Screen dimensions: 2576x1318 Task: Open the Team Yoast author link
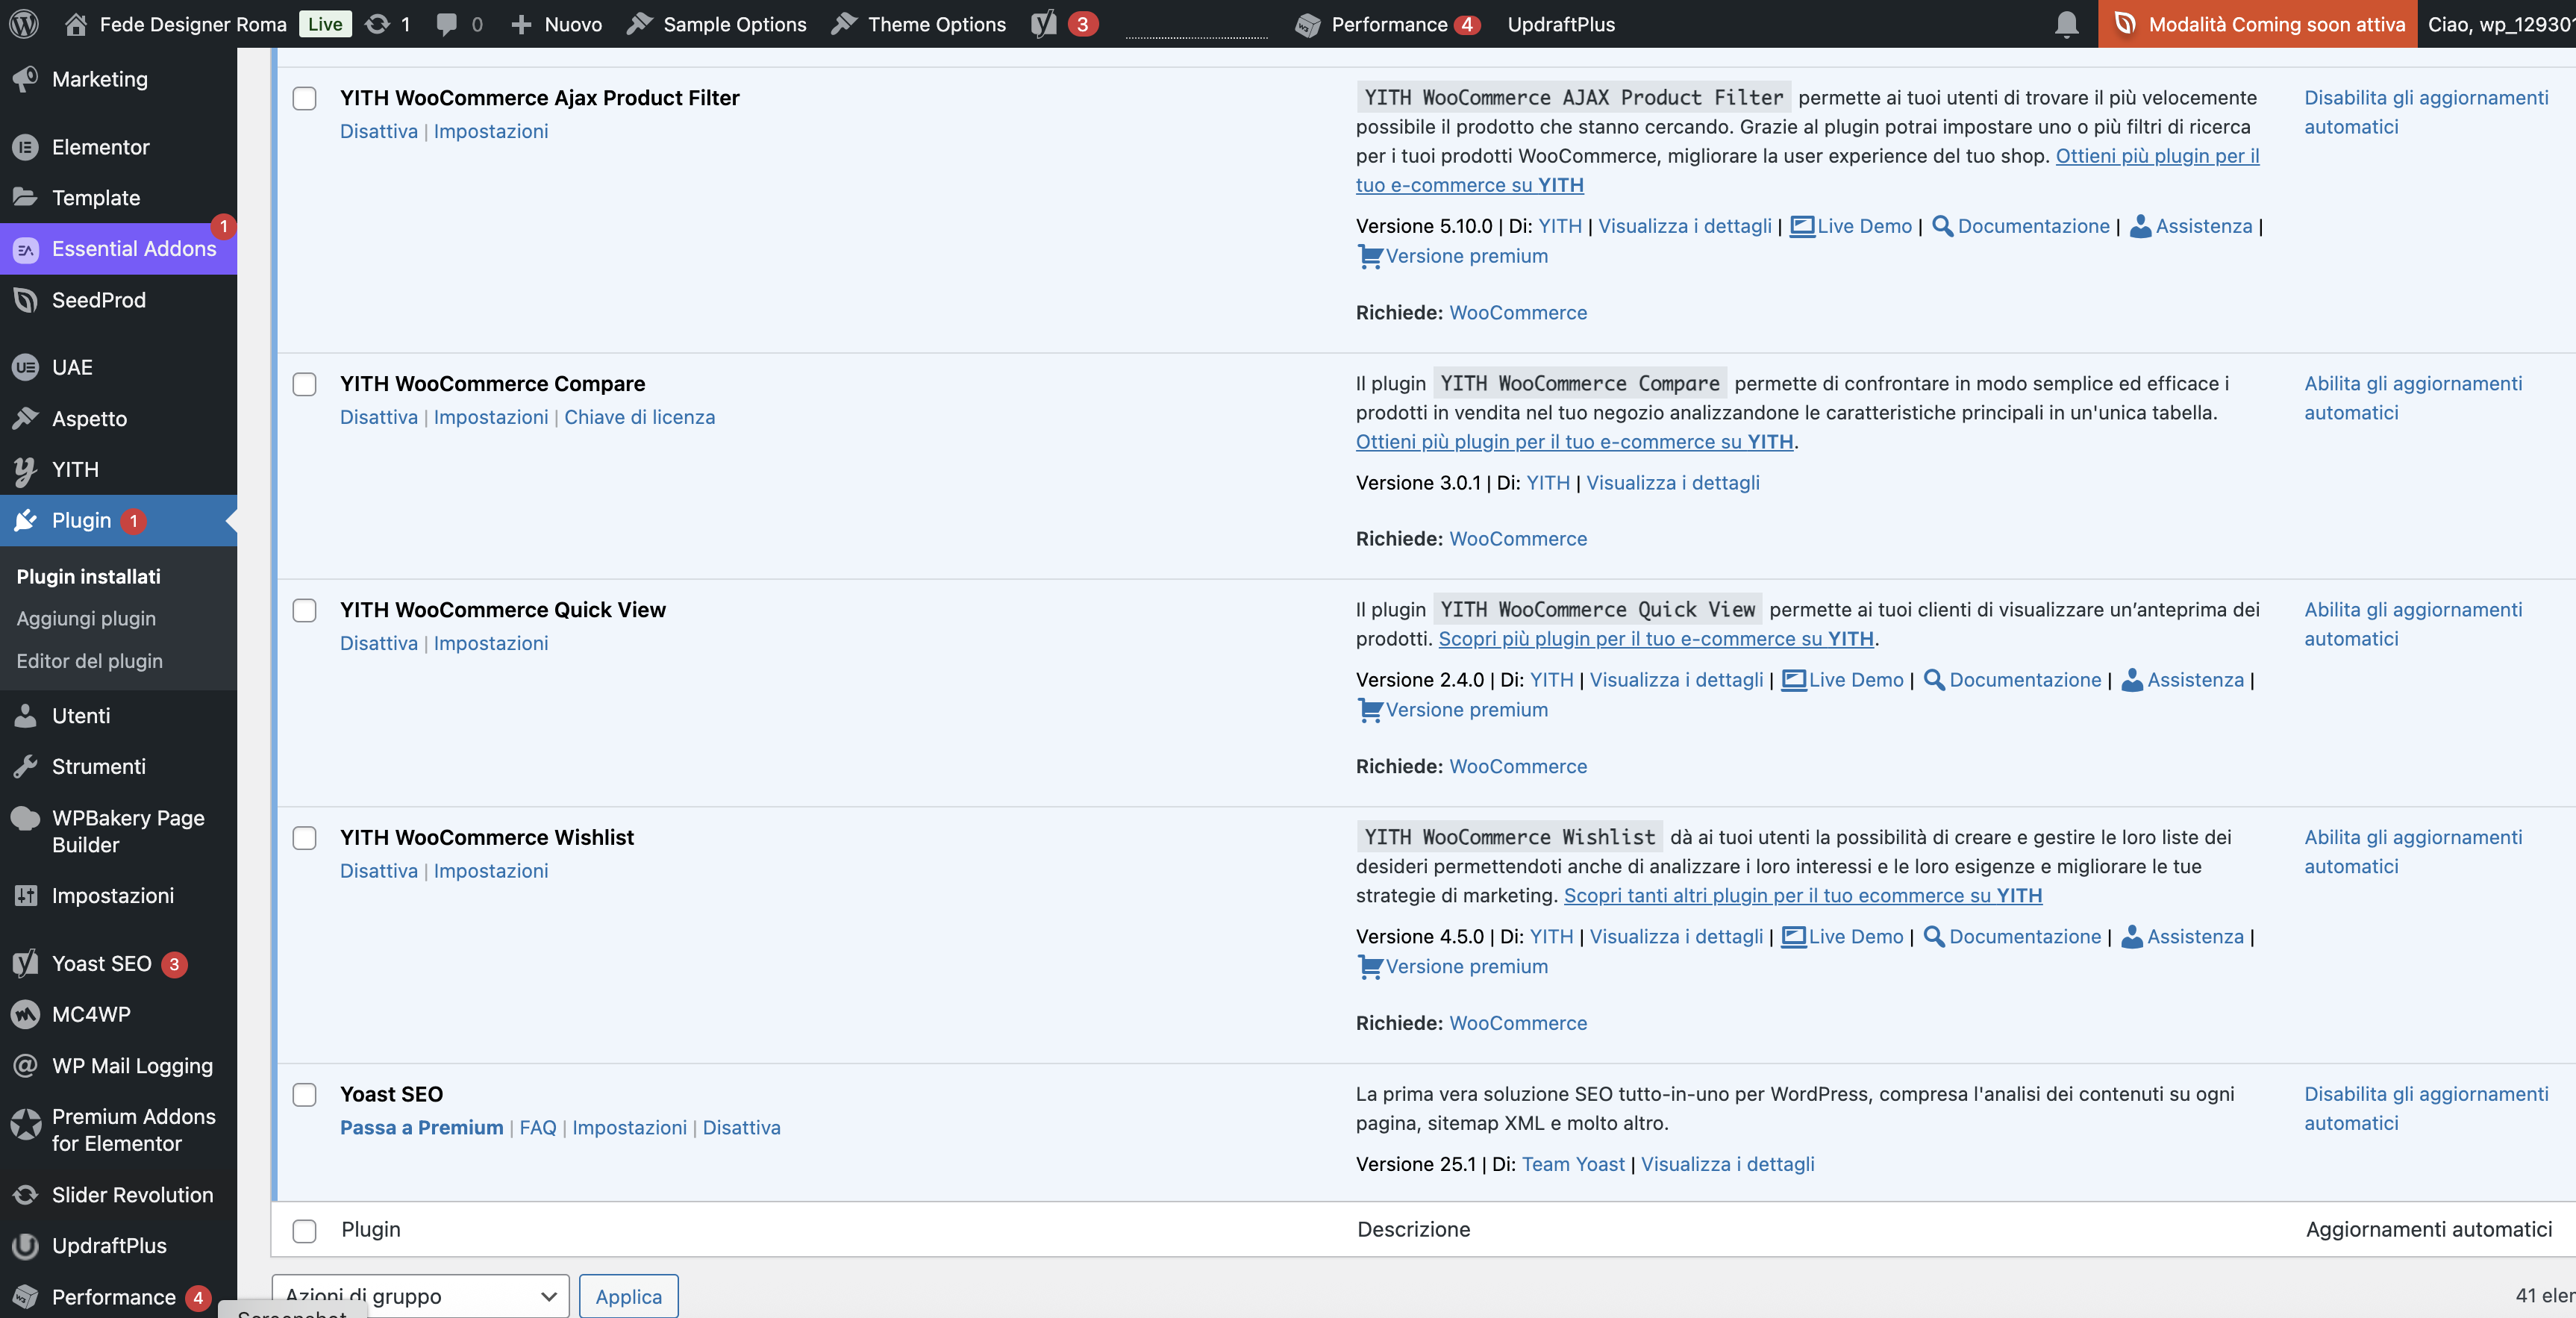pyautogui.click(x=1573, y=1164)
